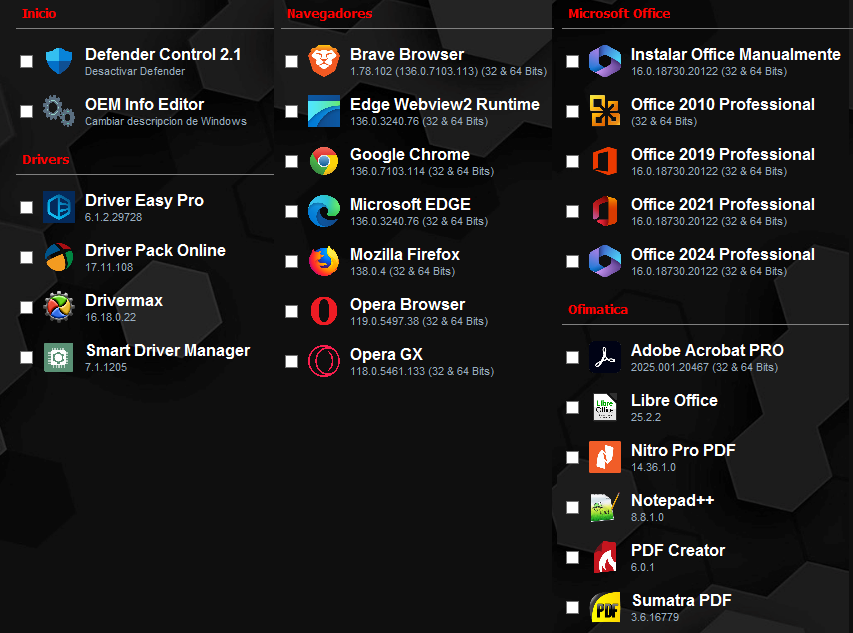Click the 'Ofimatica' section heading
The image size is (853, 633).
(x=598, y=309)
